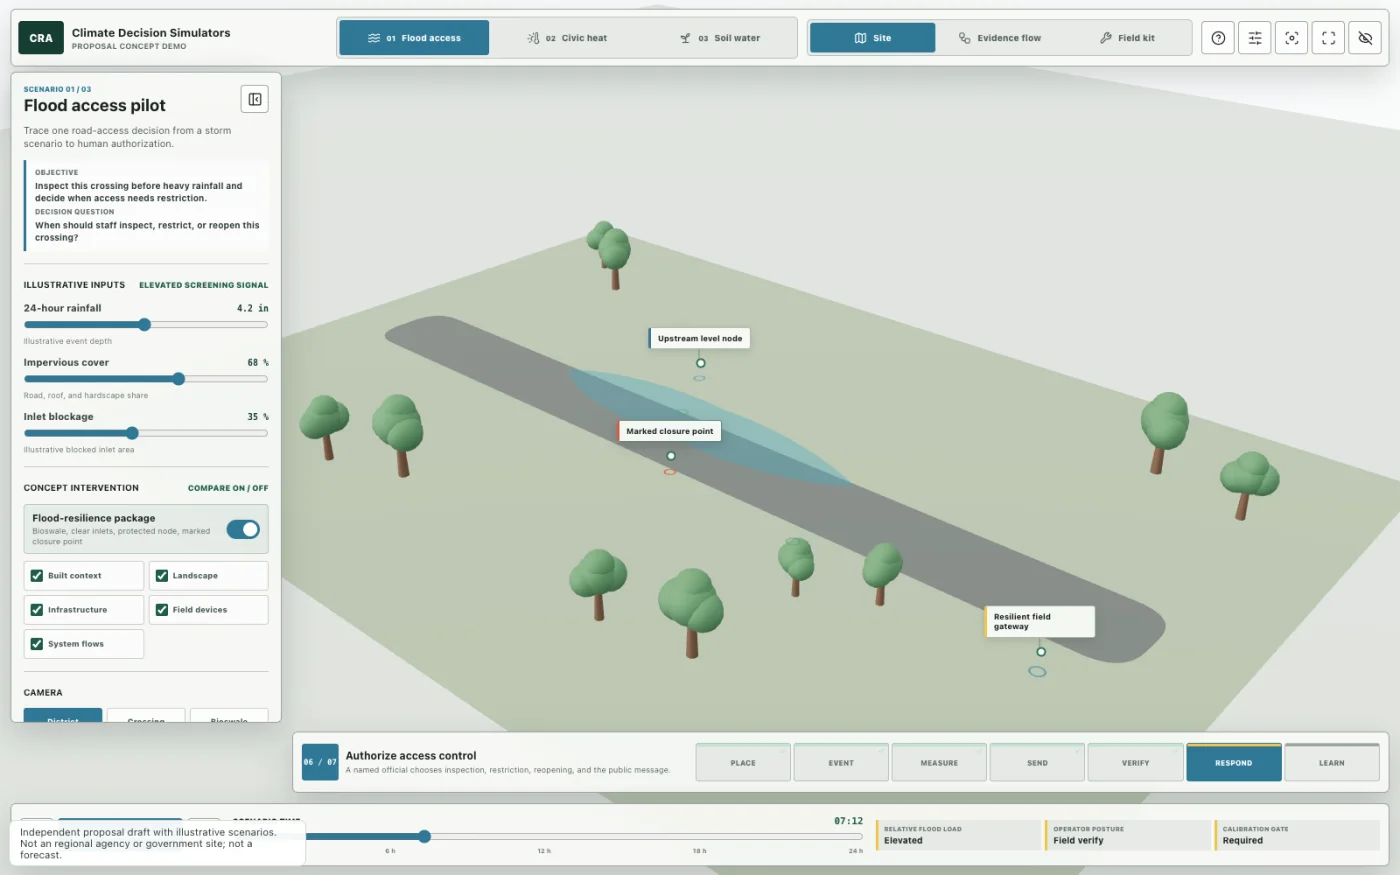Switch to 03 Soil water scenario
Screen dimensions: 1400x875
(x=719, y=38)
